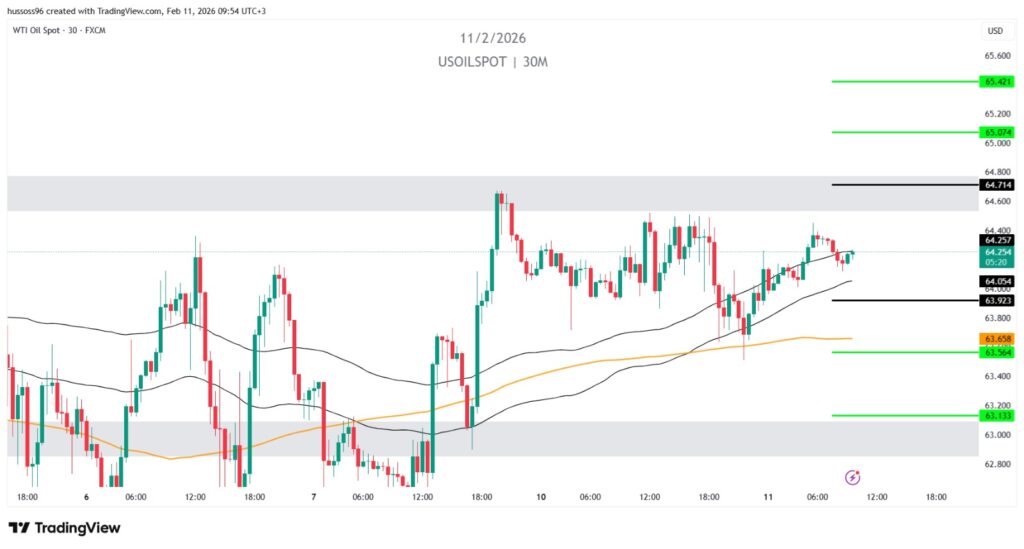Click the 63.133 green price label
The image size is (1024, 549).
998,415
